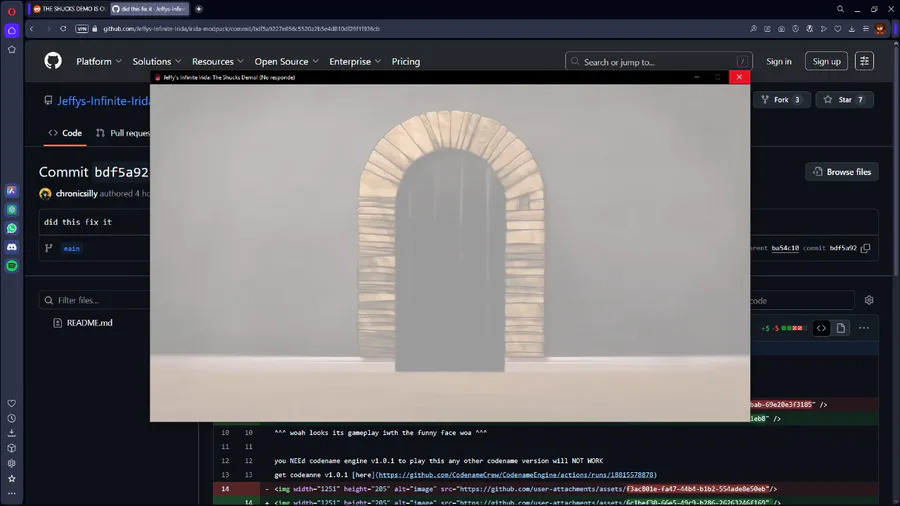Switch to THE SHUCKS DEMO reddit tab

pyautogui.click(x=69, y=9)
